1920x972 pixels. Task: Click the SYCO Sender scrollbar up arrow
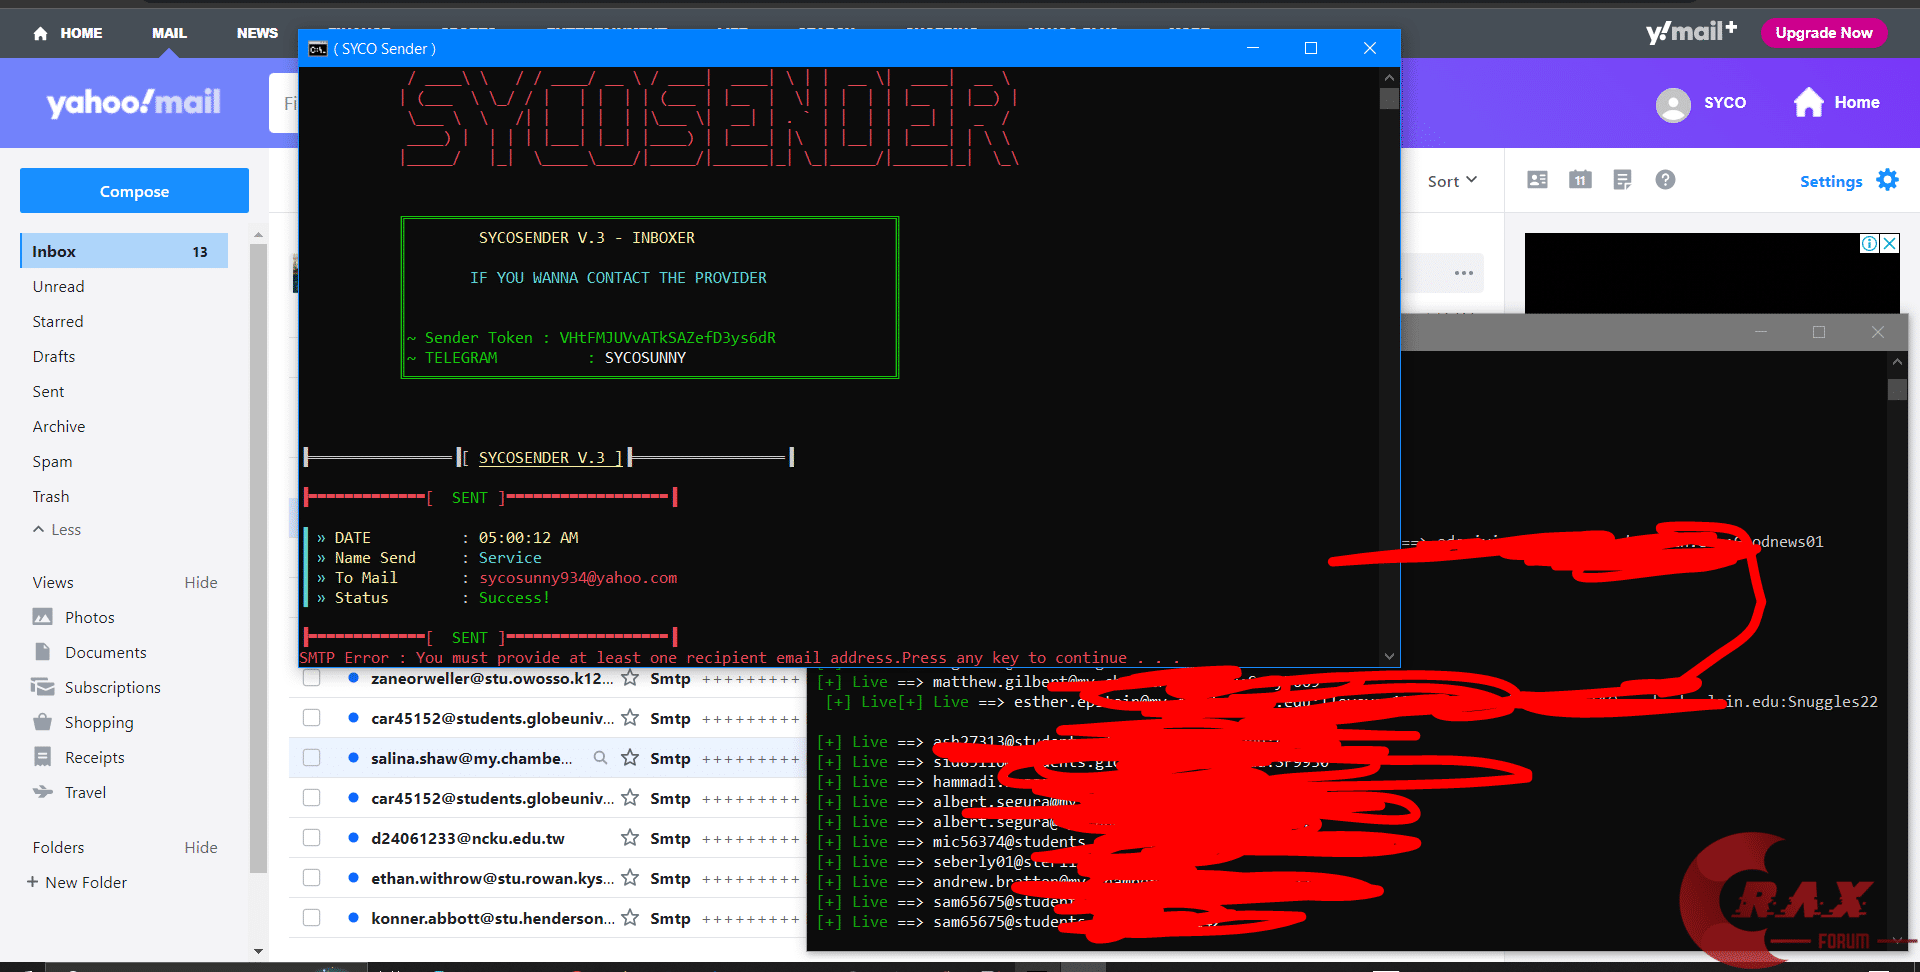click(x=1389, y=77)
